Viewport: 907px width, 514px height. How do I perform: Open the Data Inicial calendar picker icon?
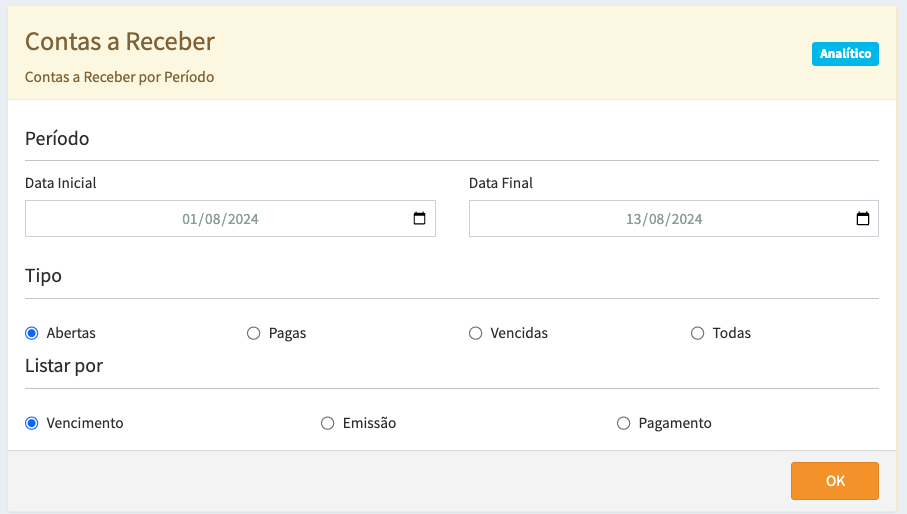coord(419,219)
